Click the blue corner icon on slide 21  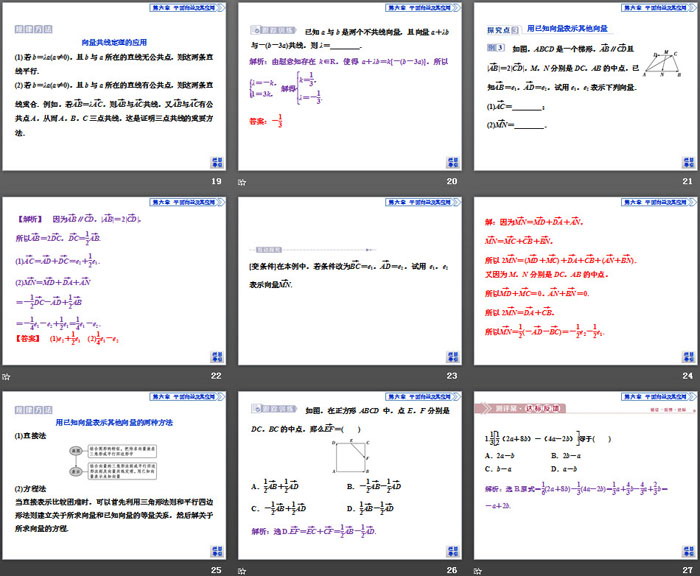(688, 163)
